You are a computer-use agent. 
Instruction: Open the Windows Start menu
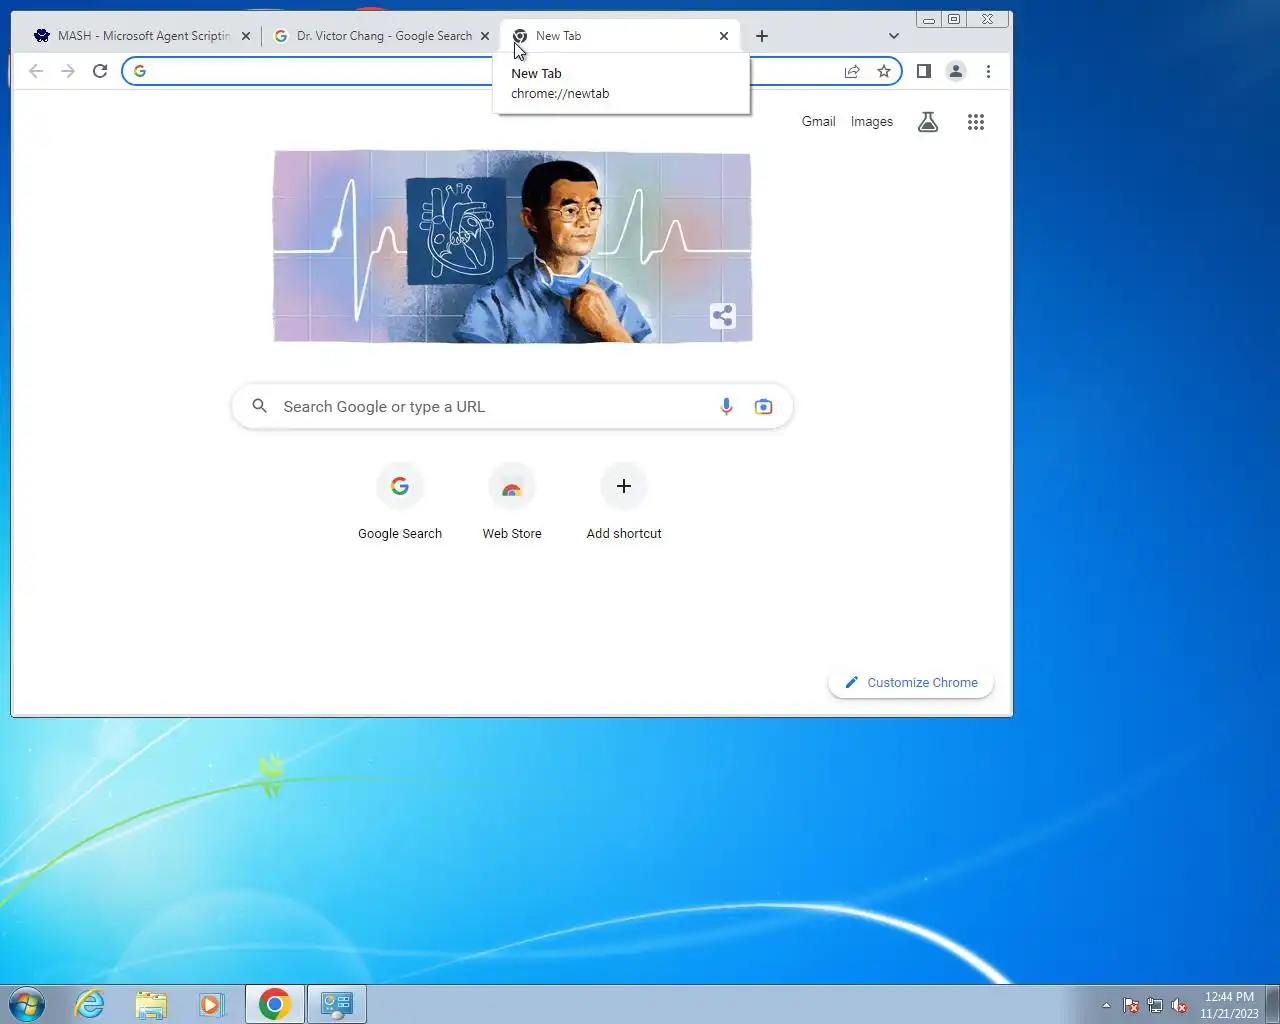coord(27,1004)
